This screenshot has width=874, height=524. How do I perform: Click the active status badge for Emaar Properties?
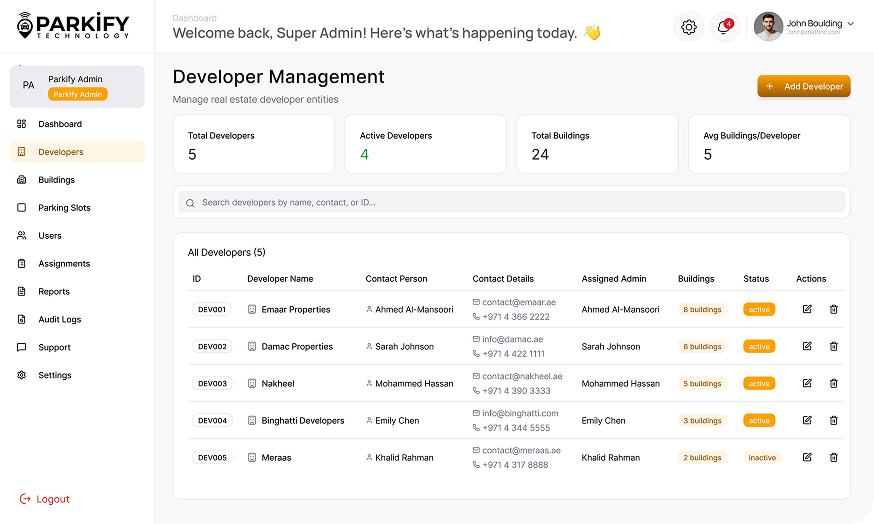(x=759, y=309)
